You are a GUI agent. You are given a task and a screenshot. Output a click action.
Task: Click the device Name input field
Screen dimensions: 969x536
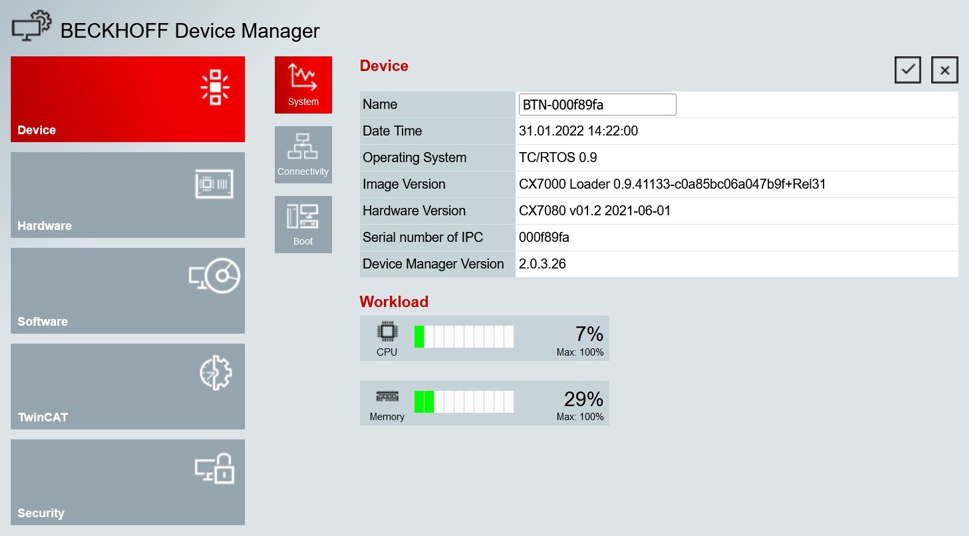coord(598,104)
